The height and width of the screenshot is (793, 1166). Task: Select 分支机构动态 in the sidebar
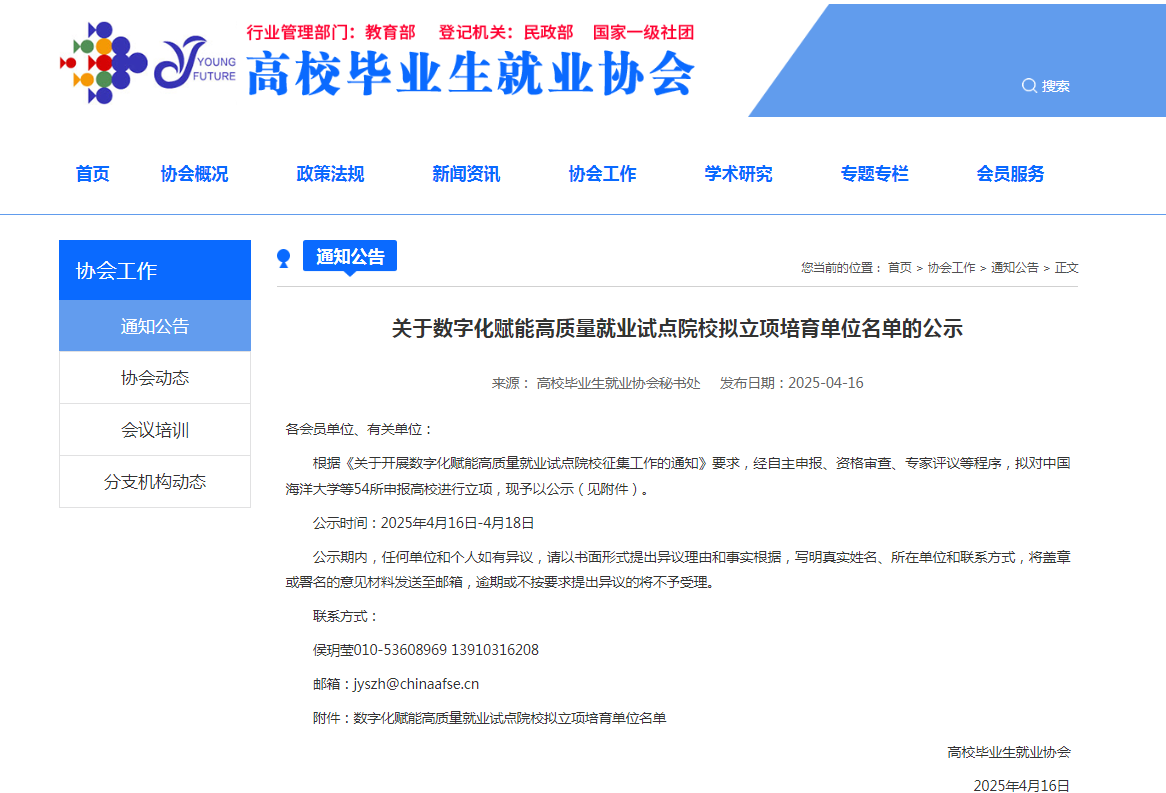155,482
